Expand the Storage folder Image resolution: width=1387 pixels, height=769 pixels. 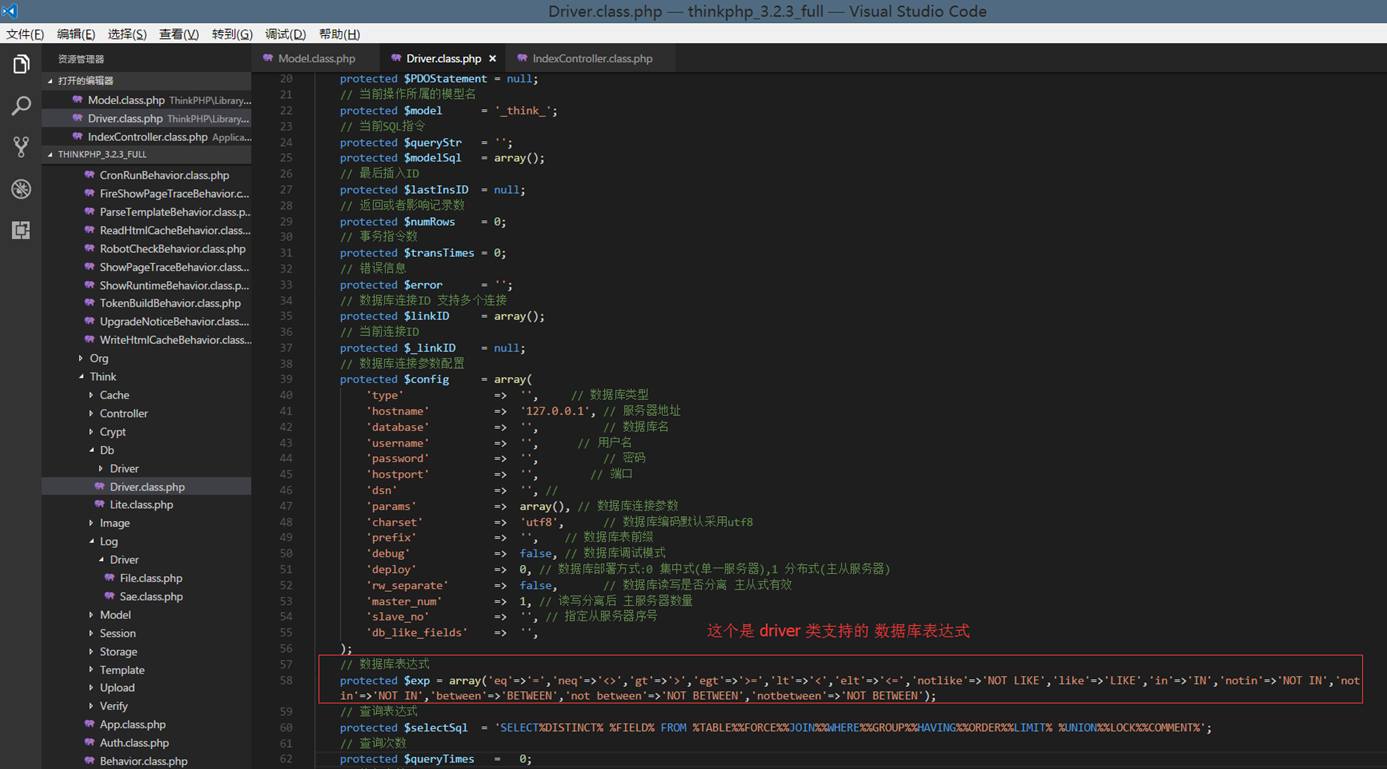tap(118, 652)
